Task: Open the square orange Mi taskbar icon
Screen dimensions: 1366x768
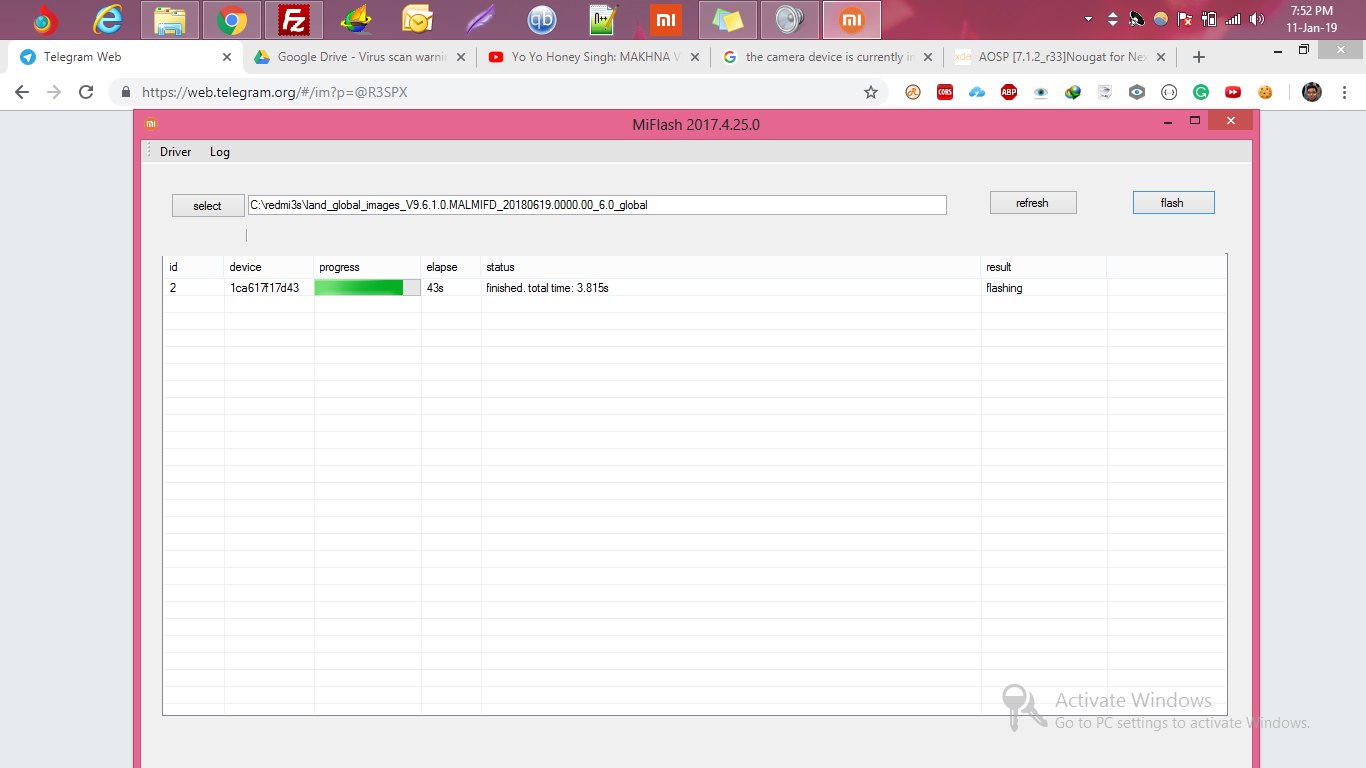Action: click(x=666, y=19)
